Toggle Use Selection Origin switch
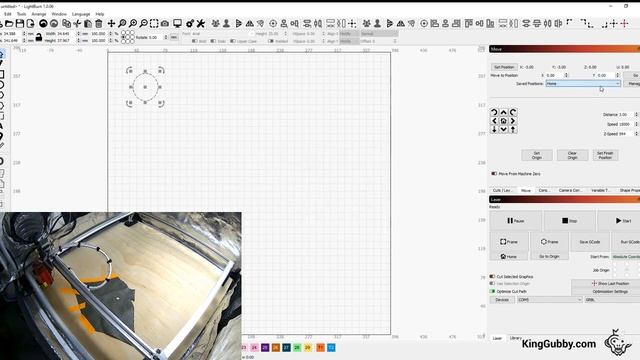This screenshot has height=360, width=640. (492, 283)
